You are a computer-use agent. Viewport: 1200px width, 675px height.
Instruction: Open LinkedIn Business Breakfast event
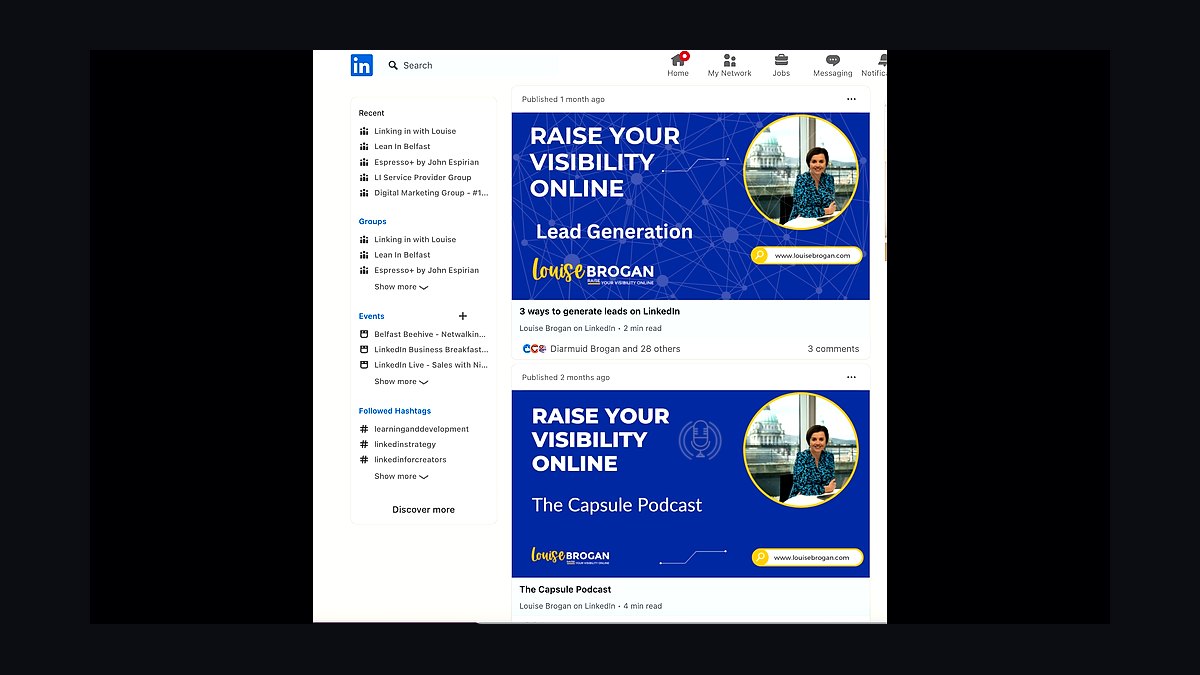coord(431,350)
